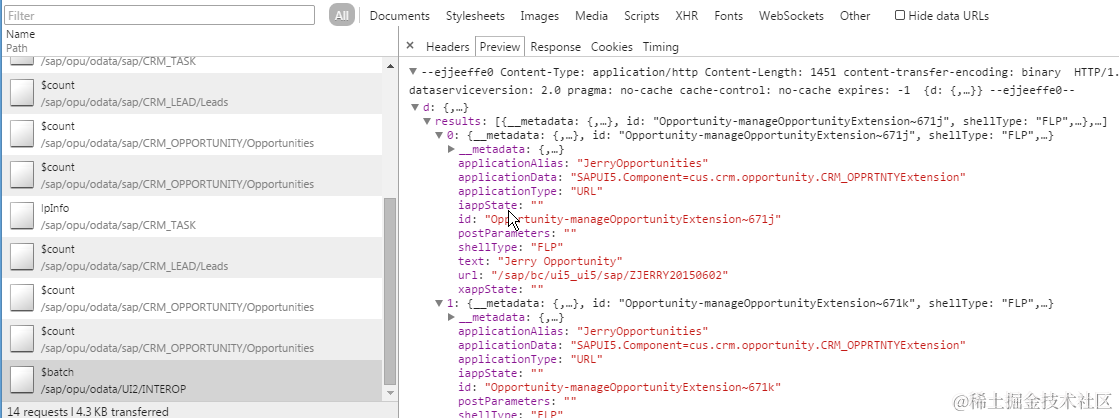Open the Response tab

tap(555, 46)
